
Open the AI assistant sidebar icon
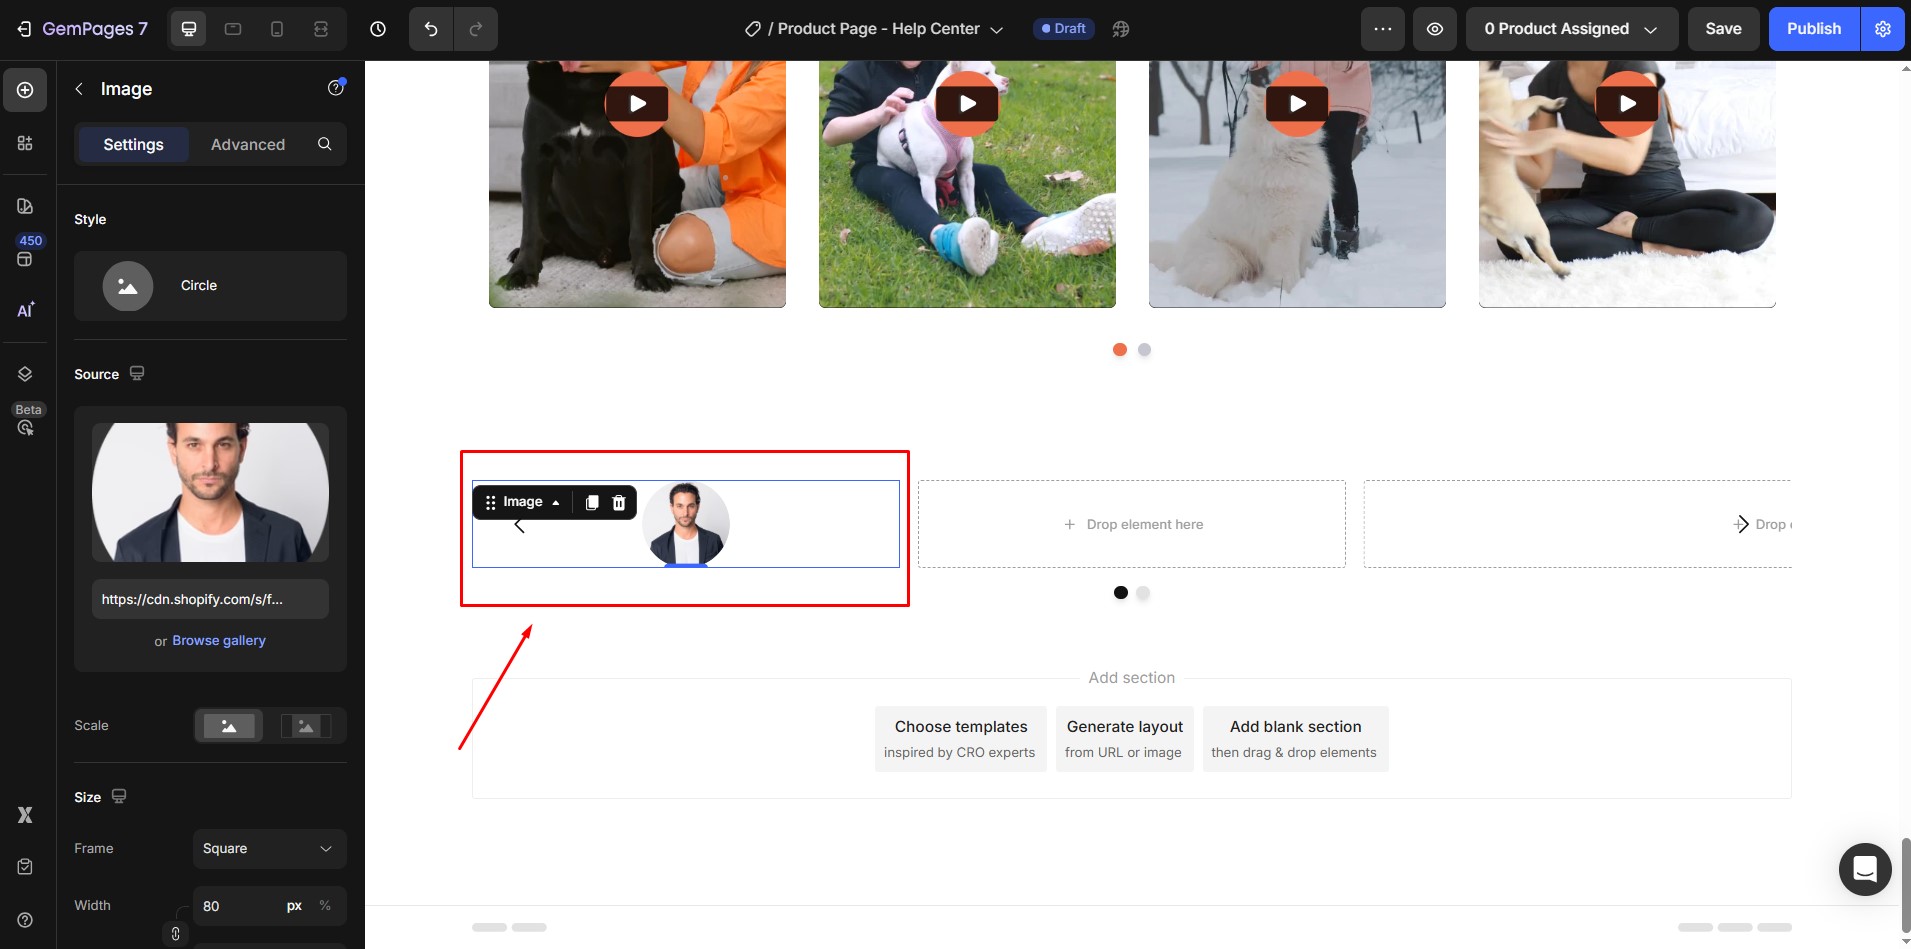tap(25, 310)
